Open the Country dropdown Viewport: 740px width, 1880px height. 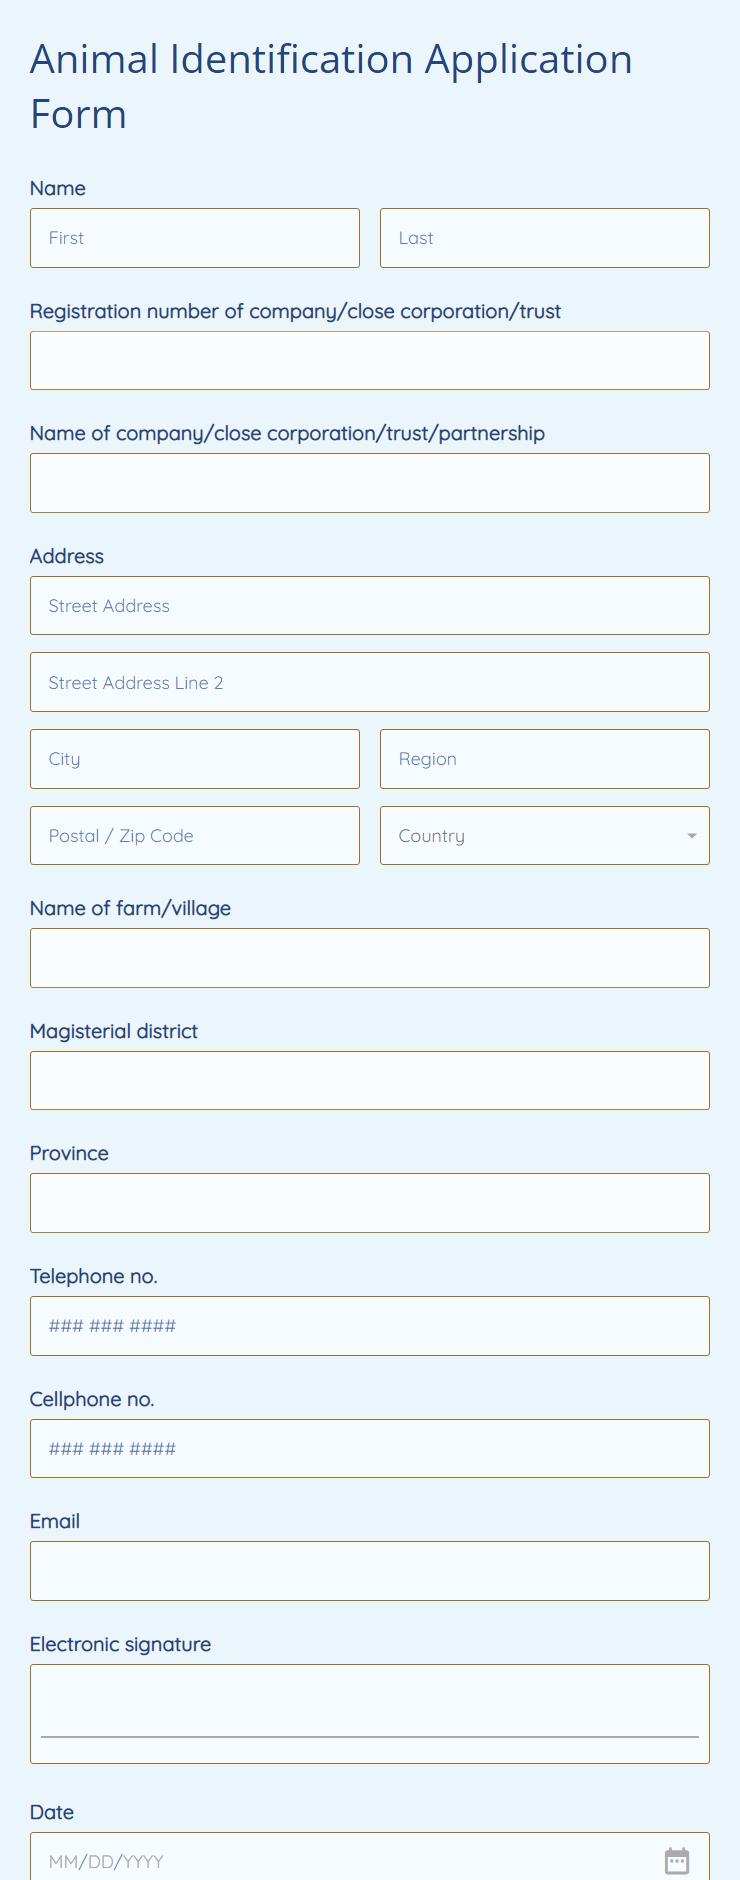tap(544, 835)
